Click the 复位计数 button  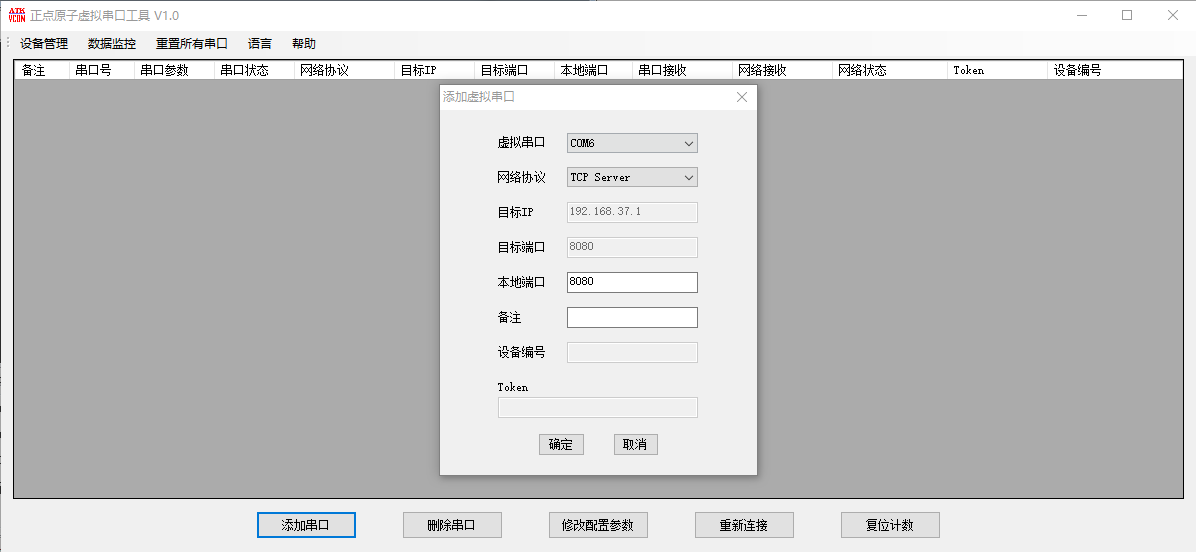tap(890, 525)
